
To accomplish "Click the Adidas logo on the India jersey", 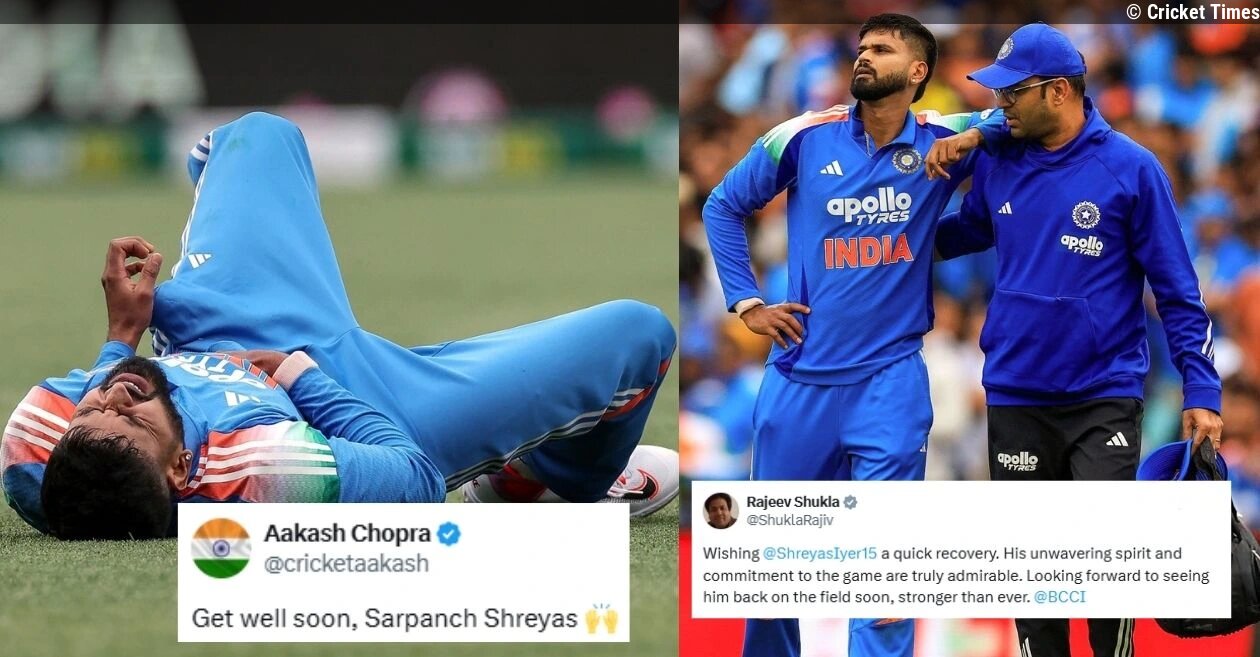I will click(832, 168).
